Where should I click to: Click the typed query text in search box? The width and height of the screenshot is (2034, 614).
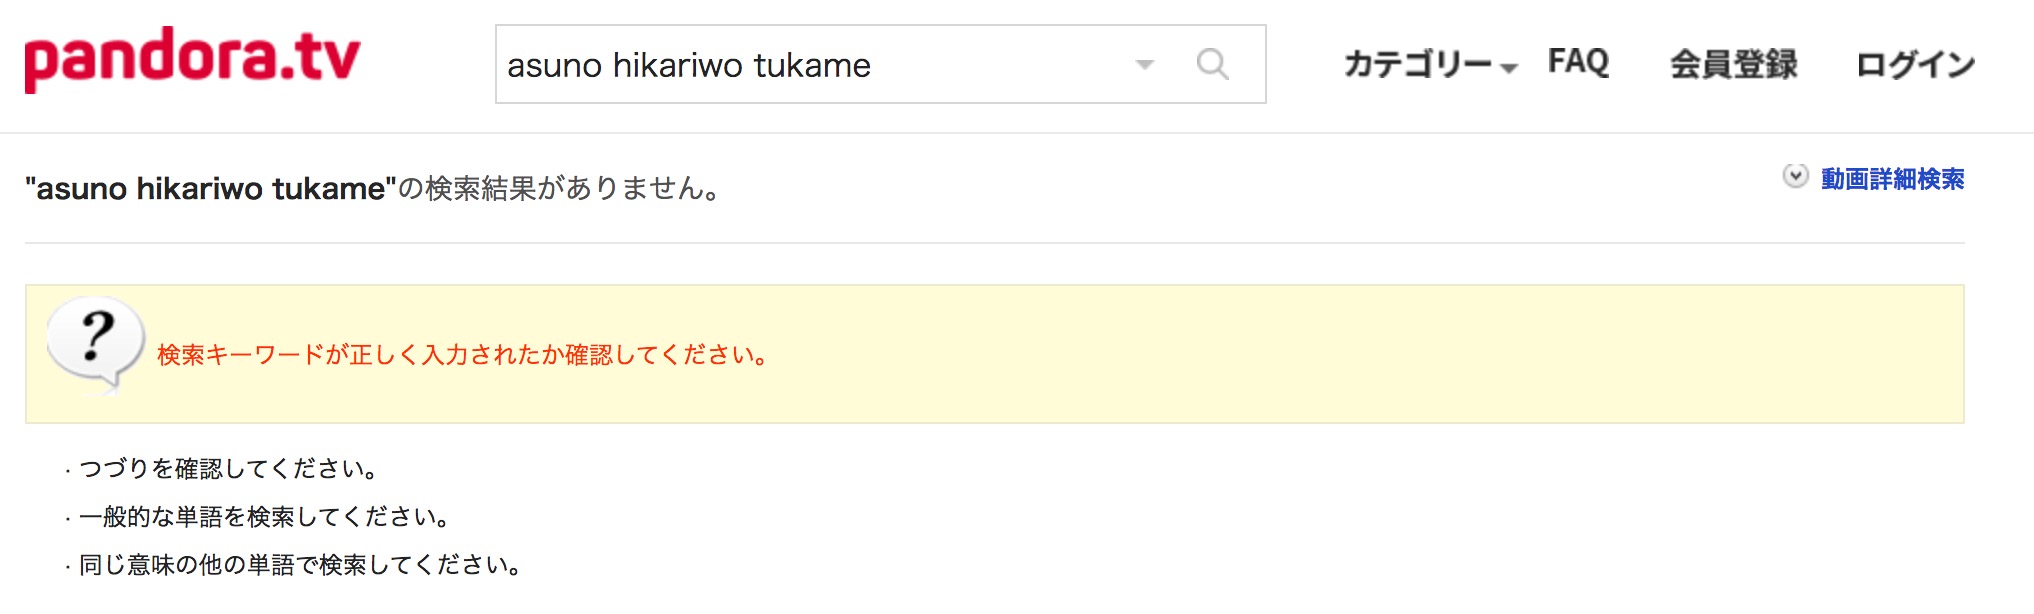689,66
